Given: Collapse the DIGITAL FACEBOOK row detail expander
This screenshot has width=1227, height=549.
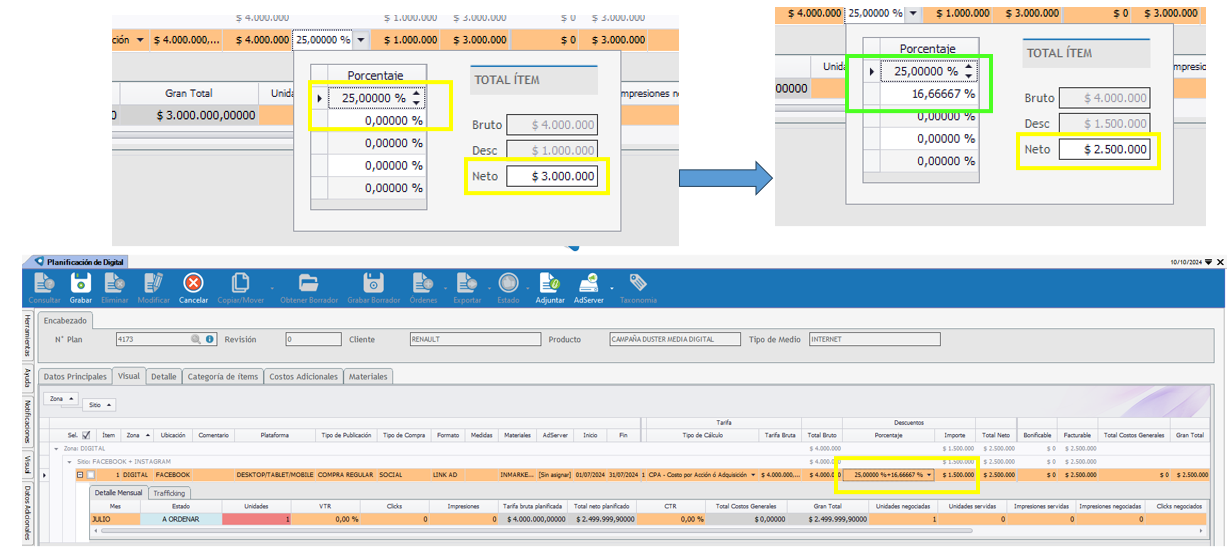Looking at the screenshot, I should click(80, 474).
